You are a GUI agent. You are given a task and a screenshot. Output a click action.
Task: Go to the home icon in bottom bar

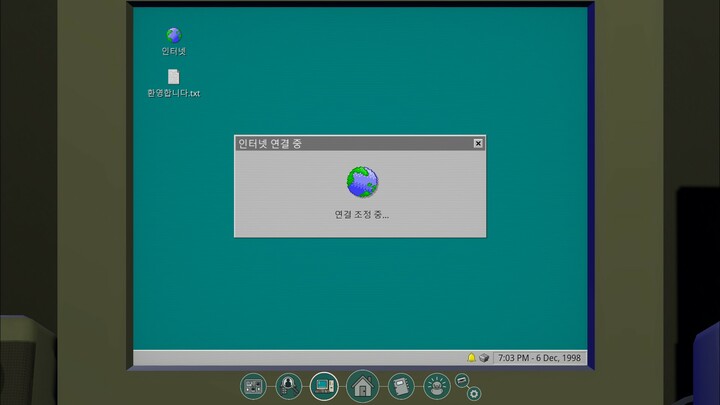(x=362, y=386)
